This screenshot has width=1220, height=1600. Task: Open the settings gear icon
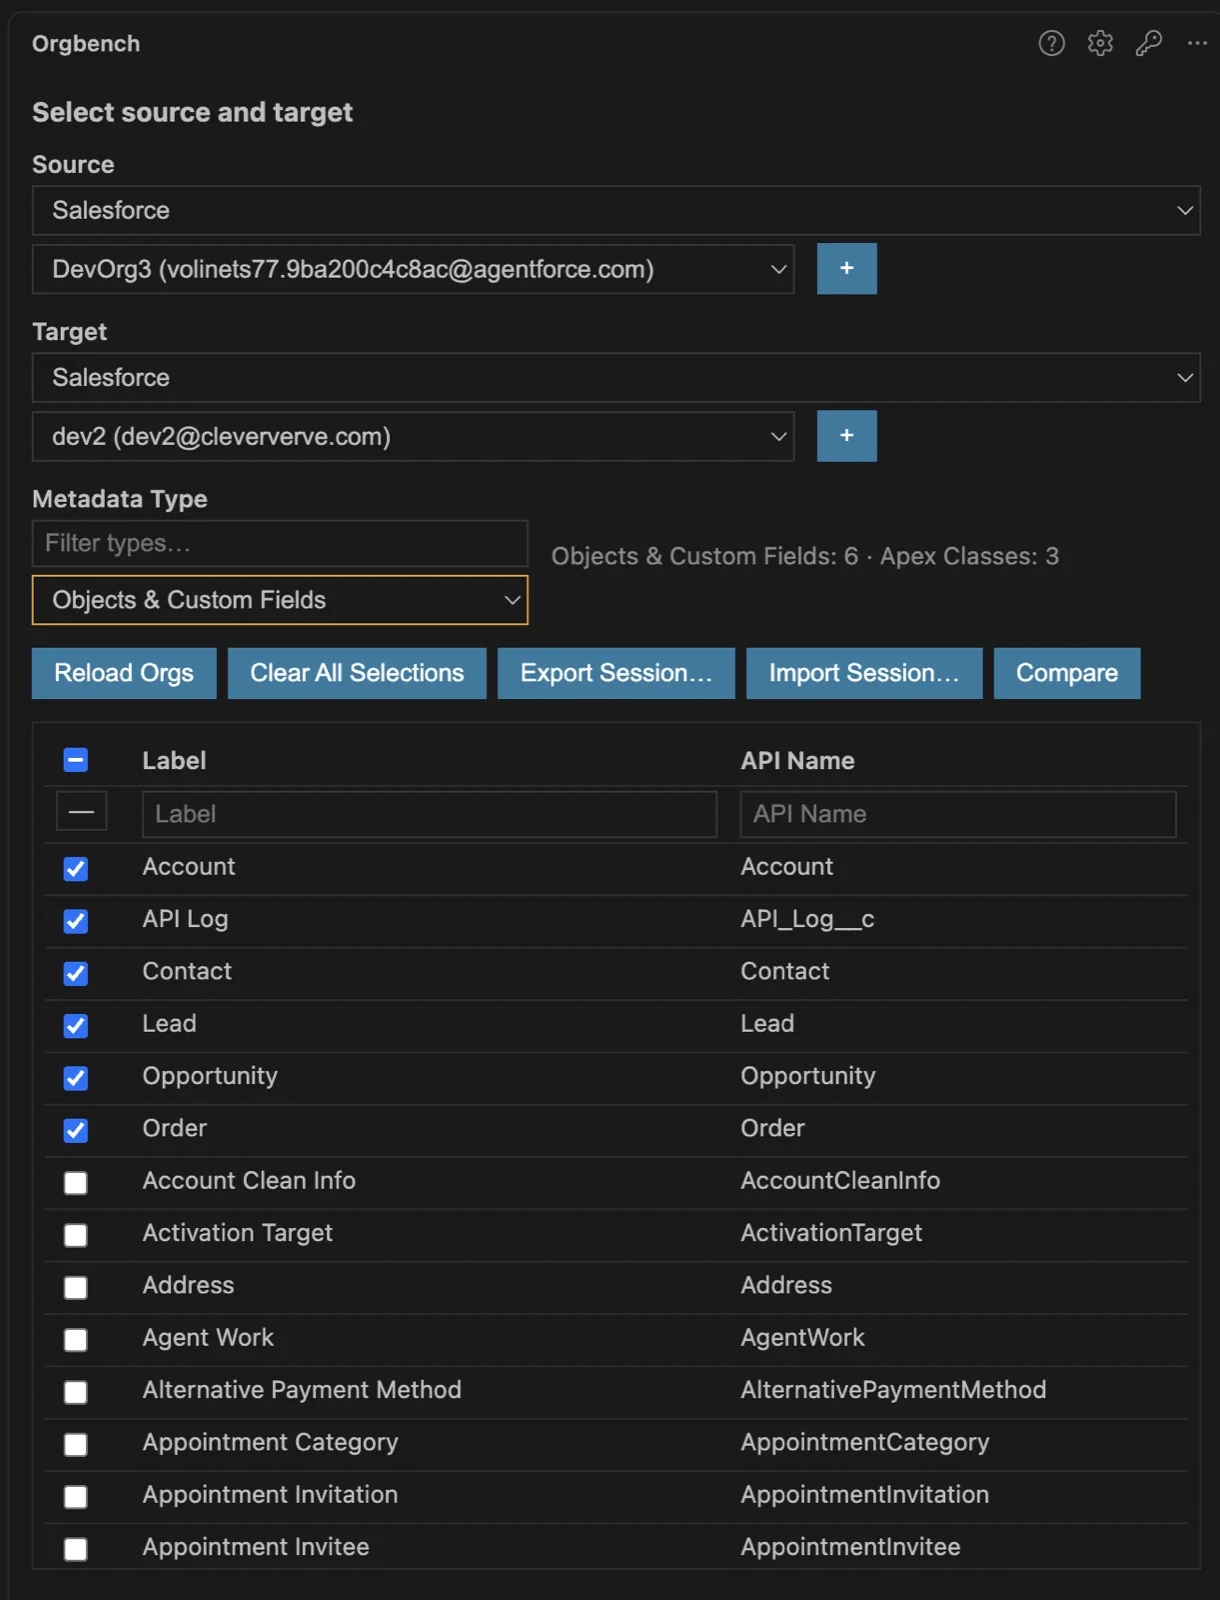(1100, 43)
